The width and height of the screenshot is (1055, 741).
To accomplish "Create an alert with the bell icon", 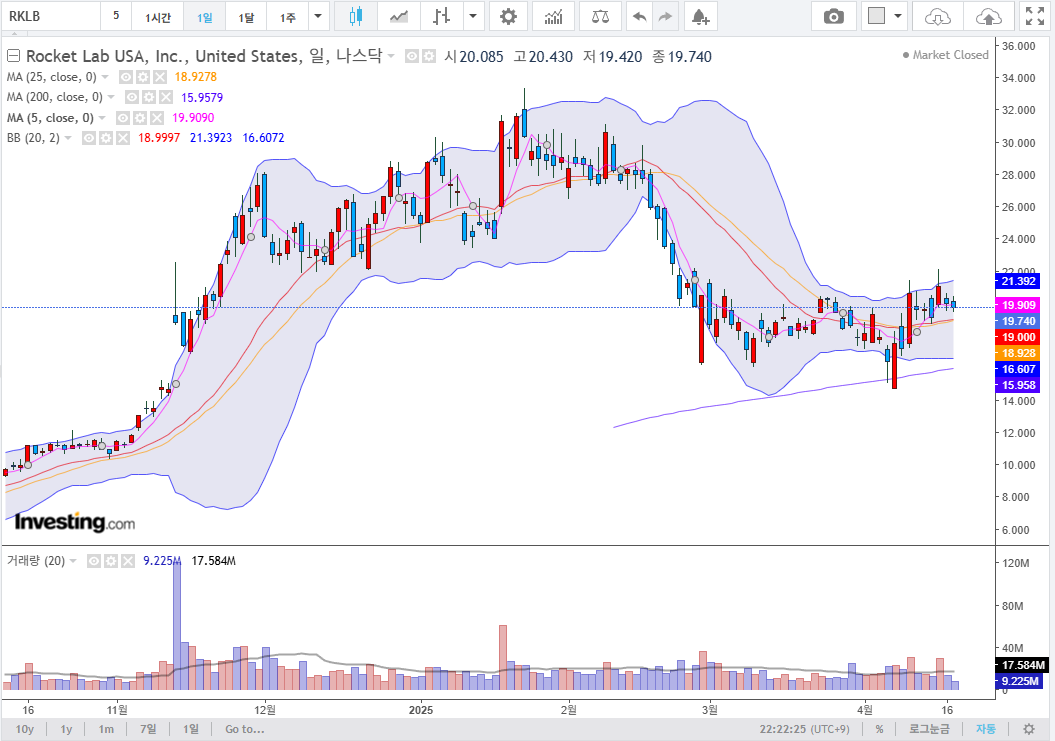I will (700, 16).
